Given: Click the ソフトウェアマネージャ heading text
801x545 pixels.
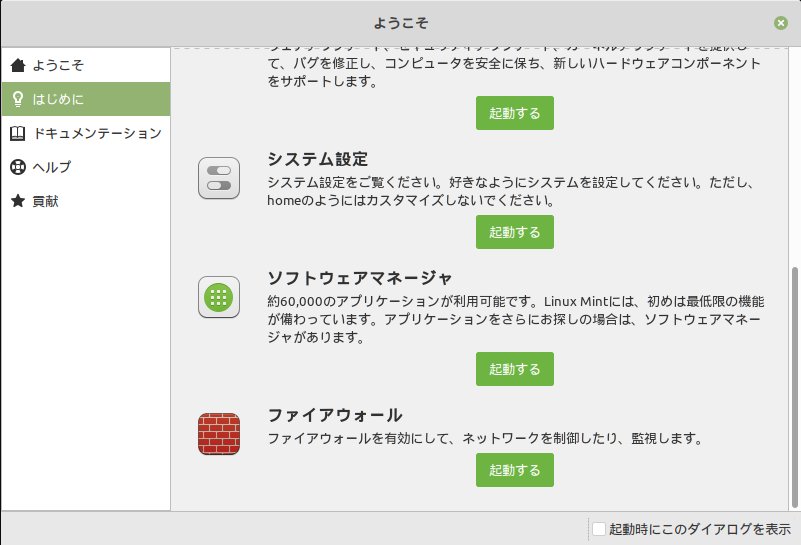Looking at the screenshot, I should coord(360,278).
